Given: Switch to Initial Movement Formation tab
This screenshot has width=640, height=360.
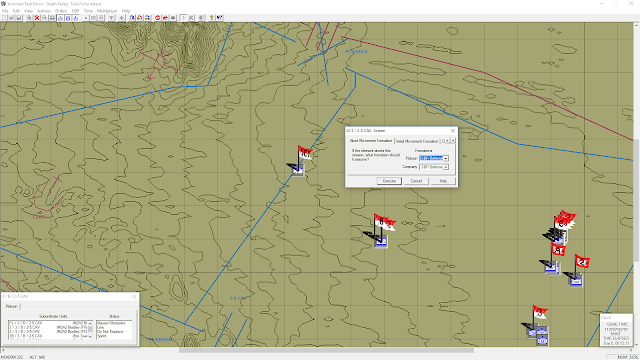Looking at the screenshot, I should click(417, 141).
